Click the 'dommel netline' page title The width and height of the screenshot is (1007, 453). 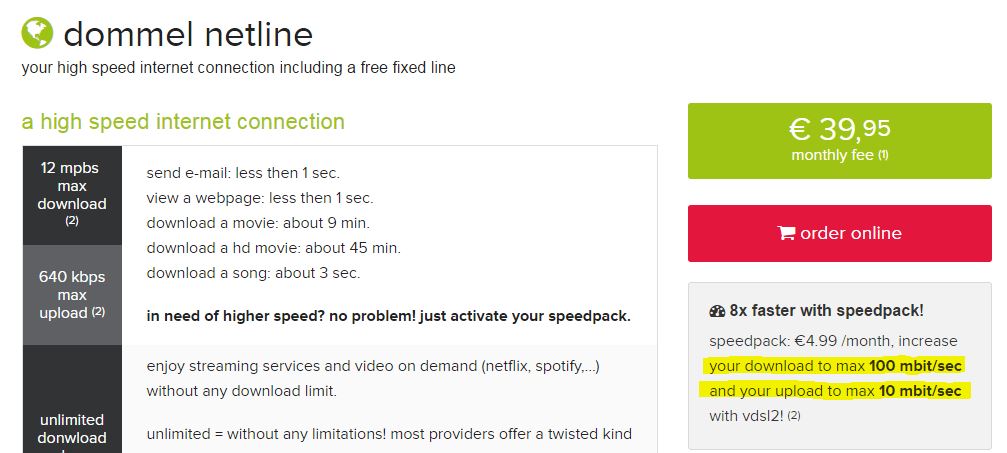point(188,35)
